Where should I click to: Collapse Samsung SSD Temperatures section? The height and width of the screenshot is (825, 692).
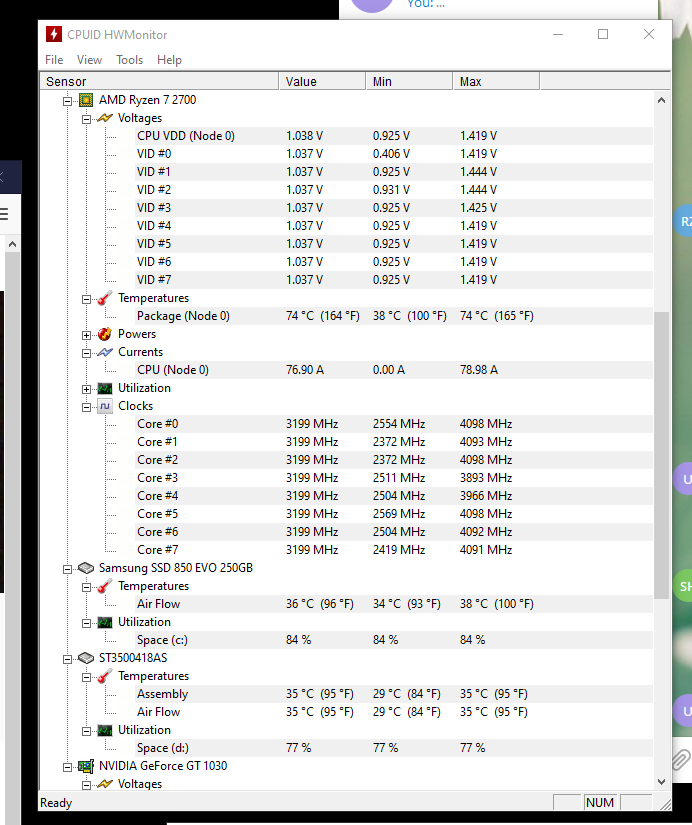point(86,587)
